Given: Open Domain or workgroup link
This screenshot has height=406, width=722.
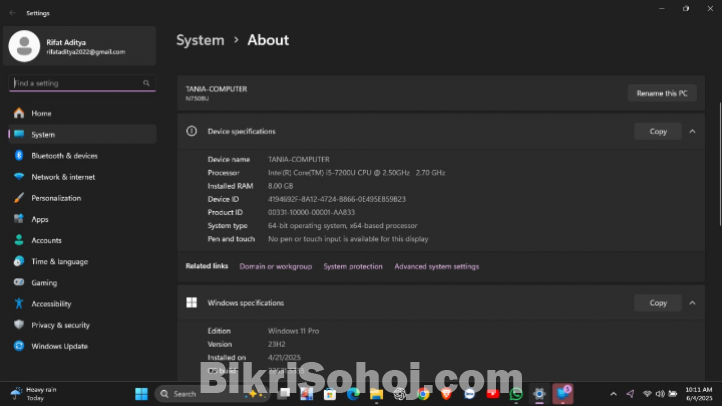Looking at the screenshot, I should click(x=275, y=267).
